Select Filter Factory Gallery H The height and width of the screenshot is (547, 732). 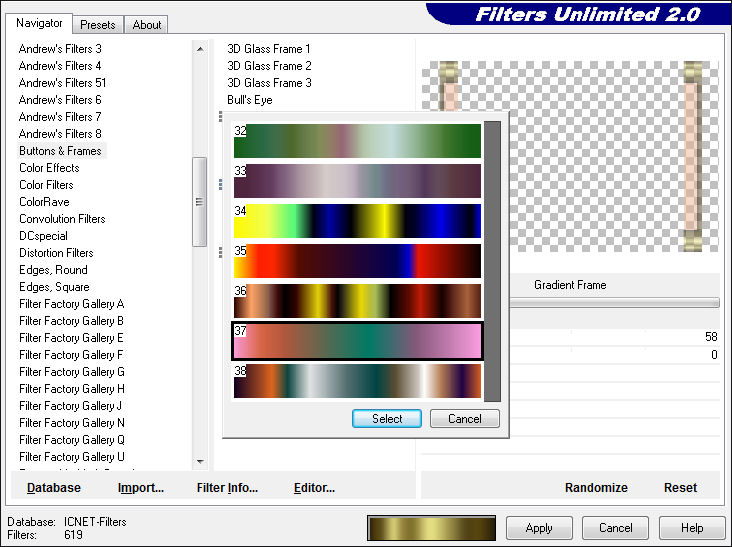(x=72, y=389)
